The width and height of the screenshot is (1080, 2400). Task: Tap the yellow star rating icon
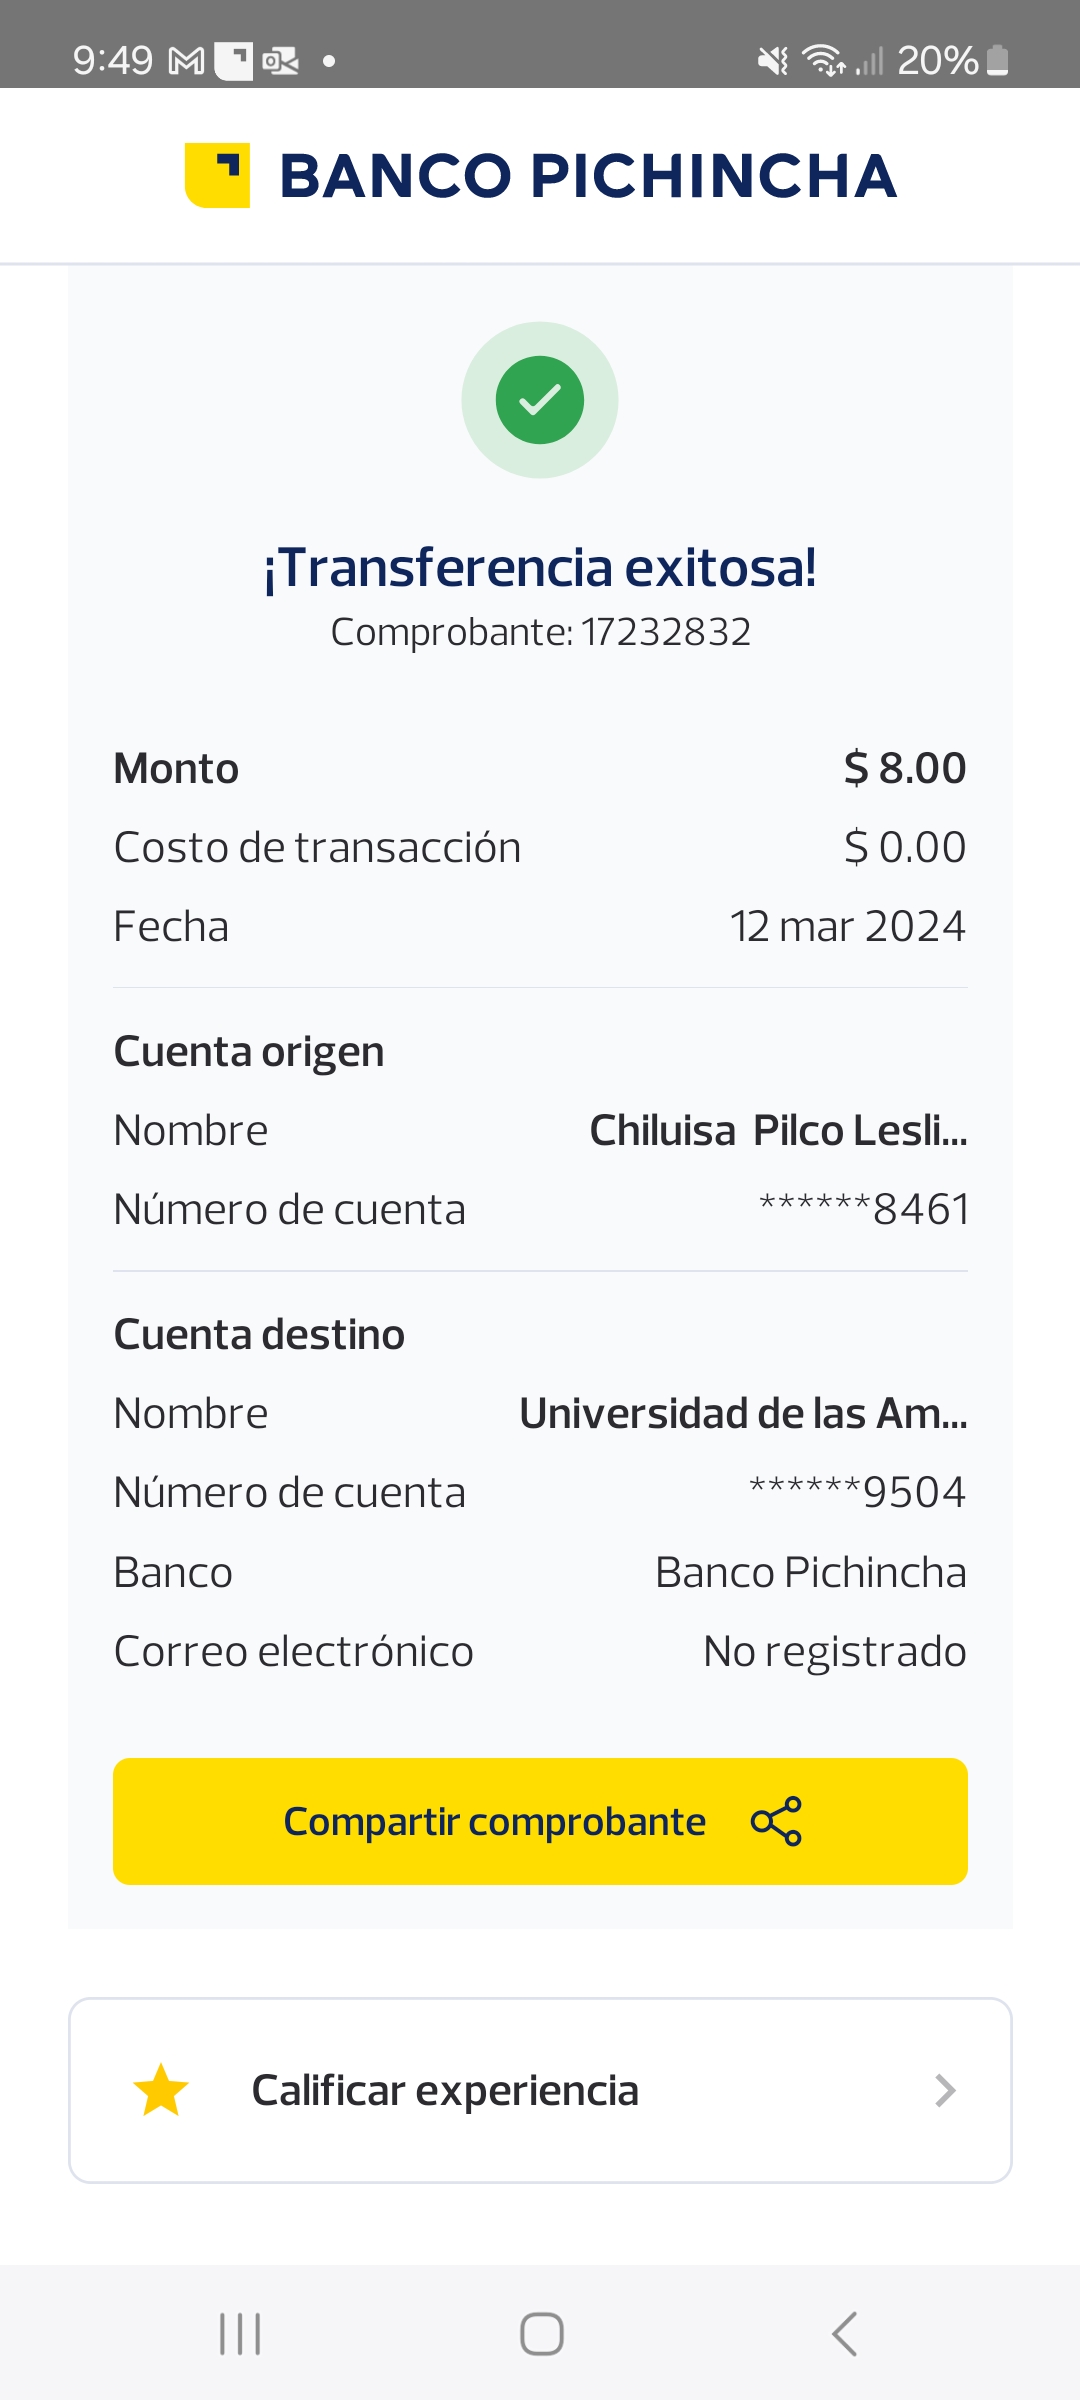pyautogui.click(x=161, y=2090)
